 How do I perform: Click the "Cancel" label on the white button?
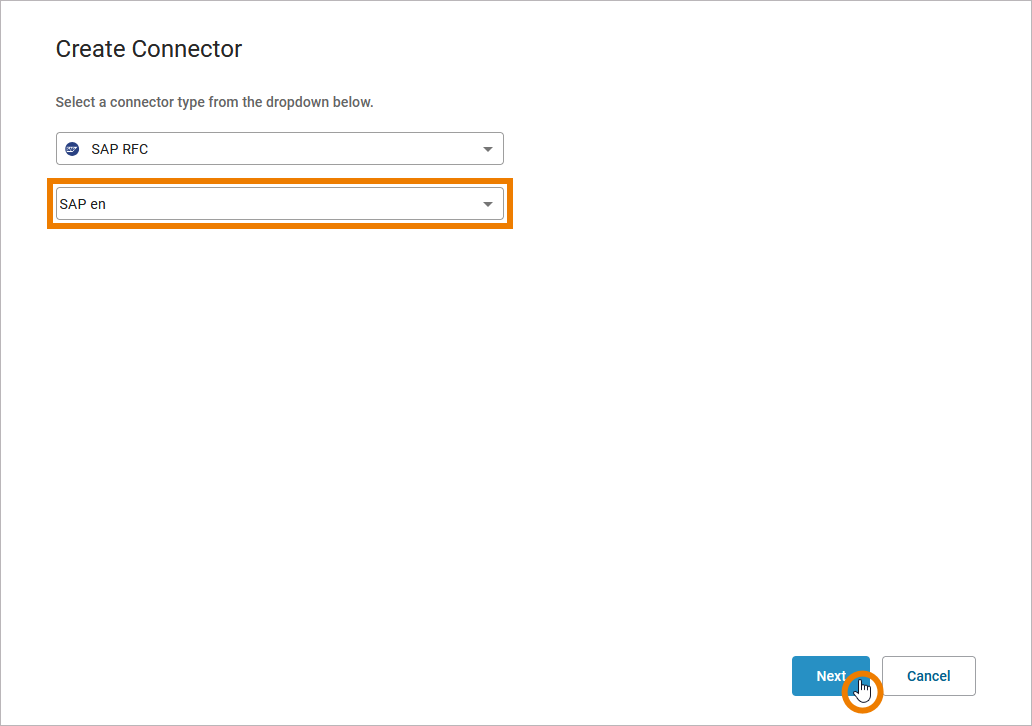coord(928,676)
